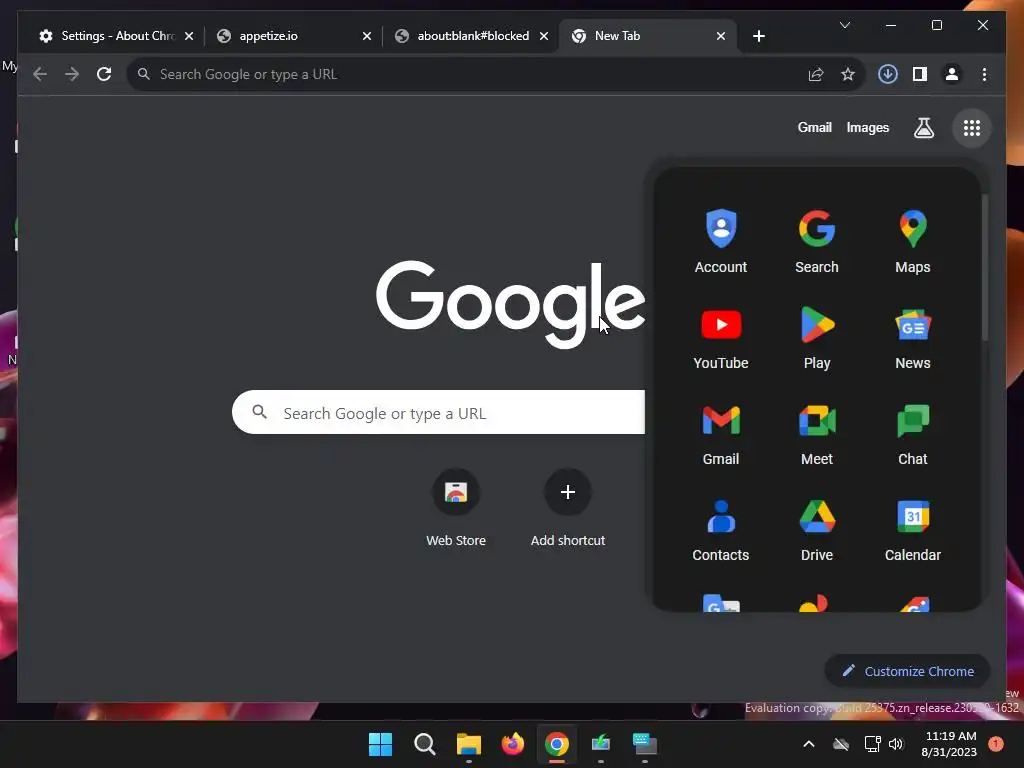The width and height of the screenshot is (1024, 768).
Task: Open the Chrome three-dot menu
Action: [x=984, y=74]
